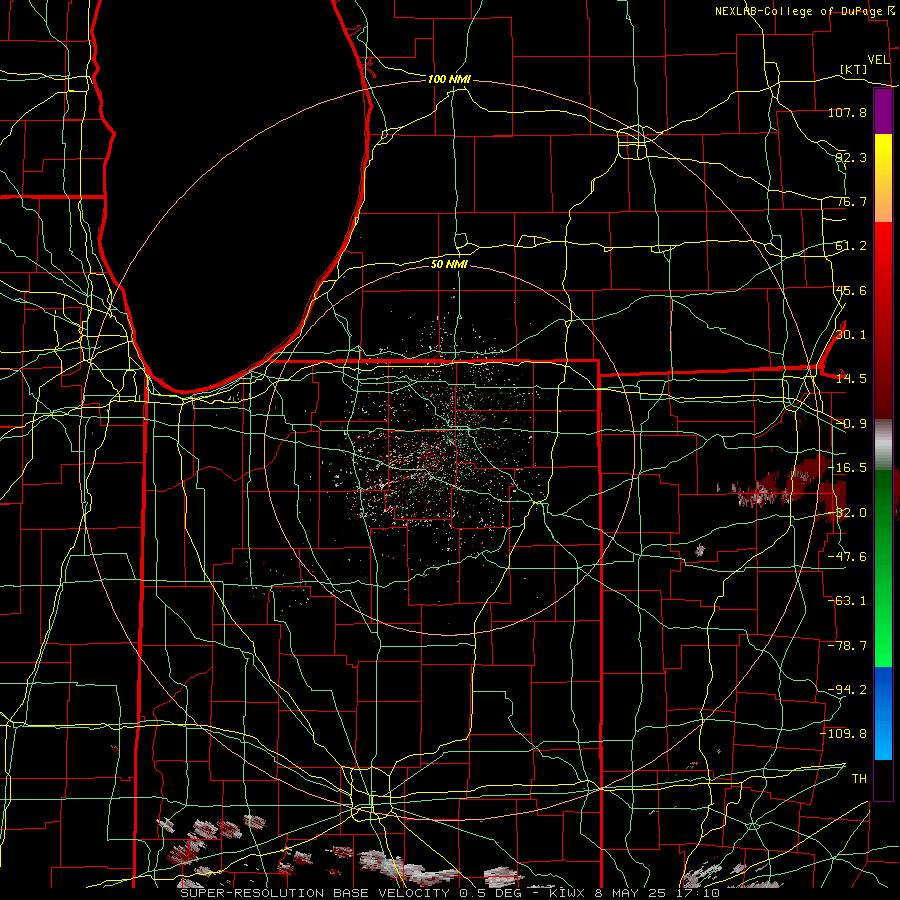
Task: Click the 14.5 velocity scale value
Action: 851,379
